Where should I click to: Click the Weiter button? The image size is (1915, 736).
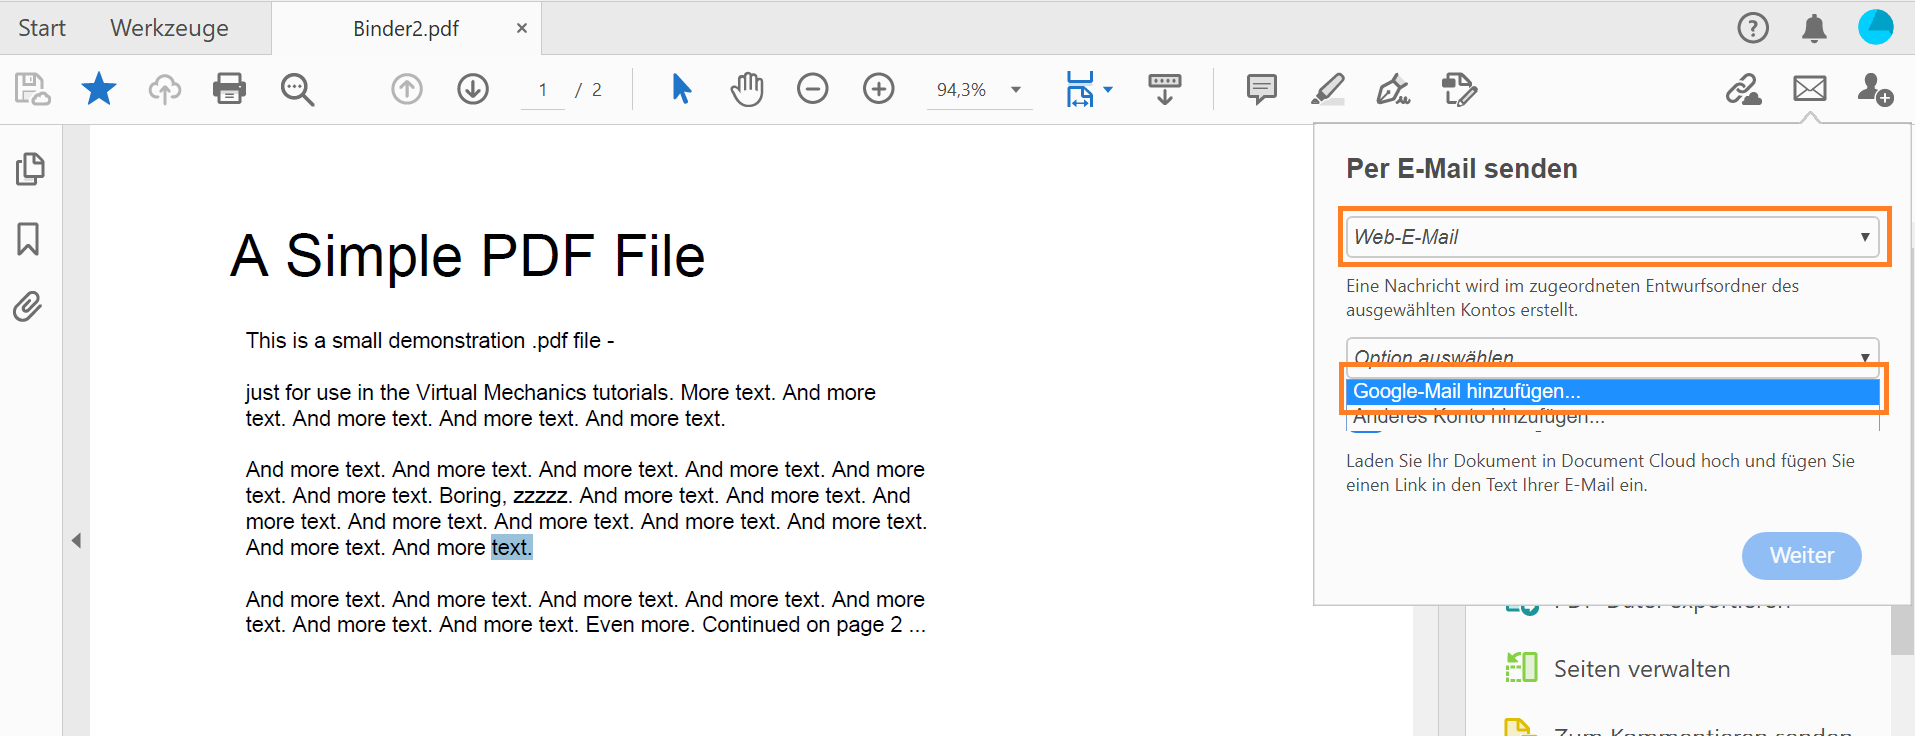coord(1801,555)
